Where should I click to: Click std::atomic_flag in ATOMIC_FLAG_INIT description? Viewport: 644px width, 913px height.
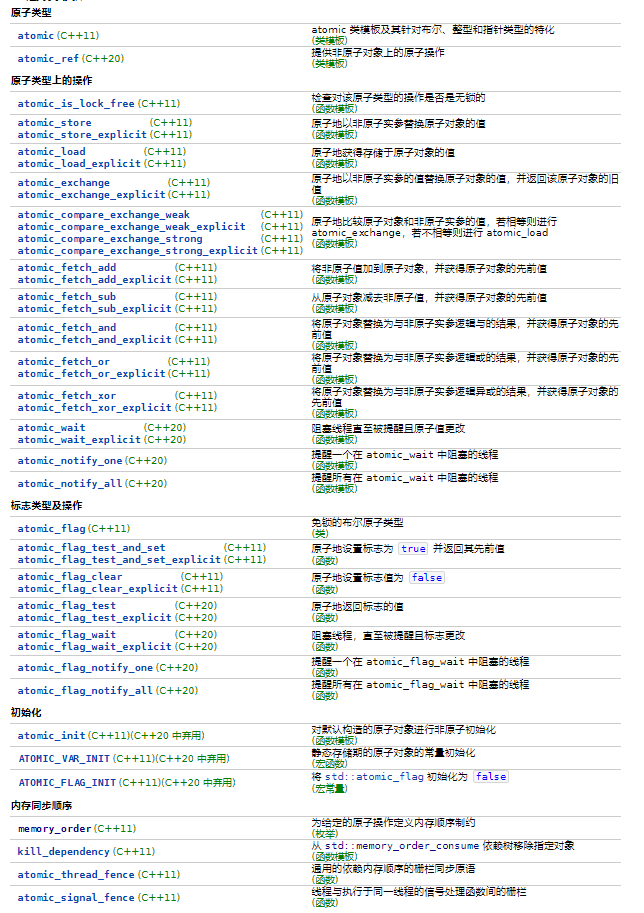point(374,777)
